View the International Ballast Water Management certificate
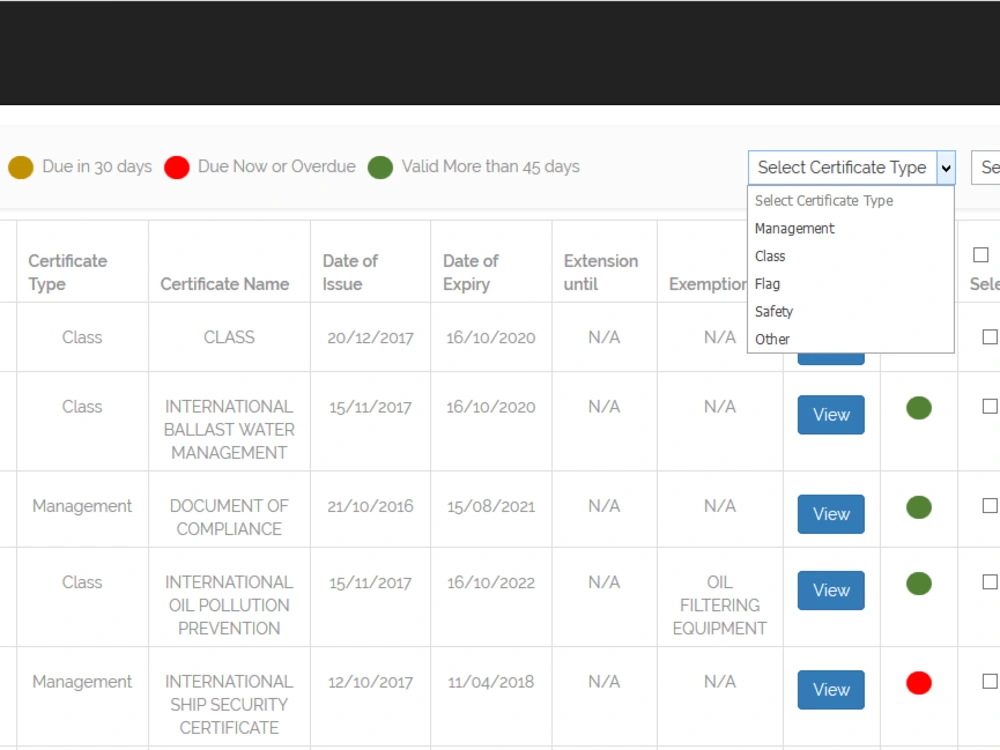Screen dimensions: 1000x750 [x=831, y=415]
